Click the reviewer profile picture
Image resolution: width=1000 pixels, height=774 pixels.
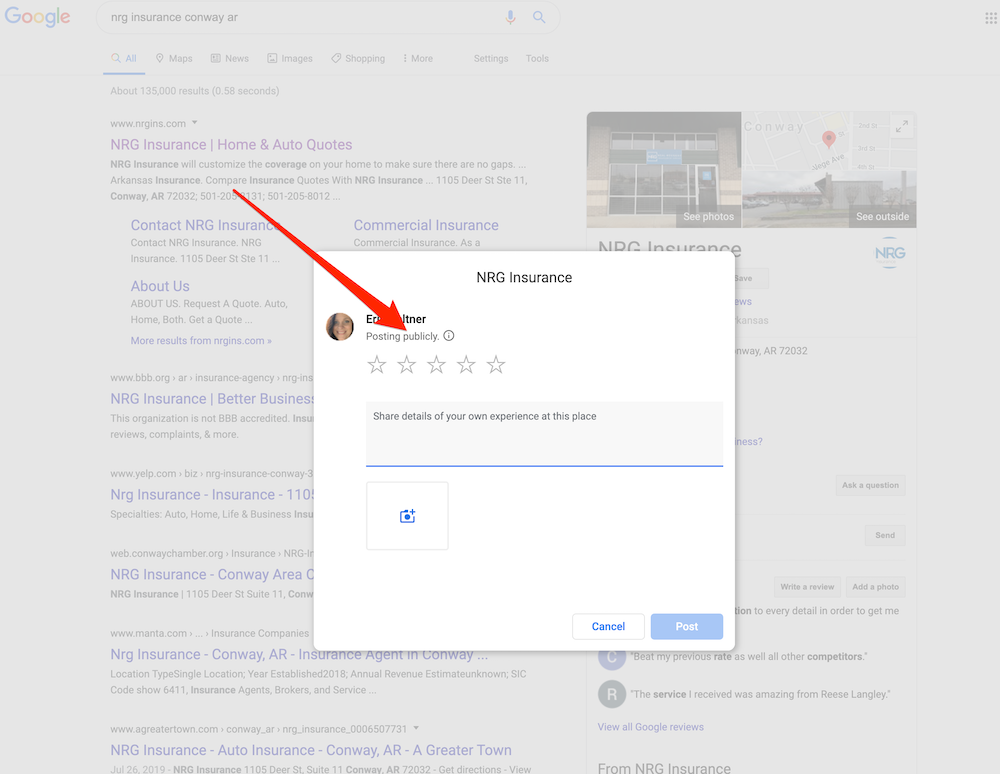[x=340, y=327]
